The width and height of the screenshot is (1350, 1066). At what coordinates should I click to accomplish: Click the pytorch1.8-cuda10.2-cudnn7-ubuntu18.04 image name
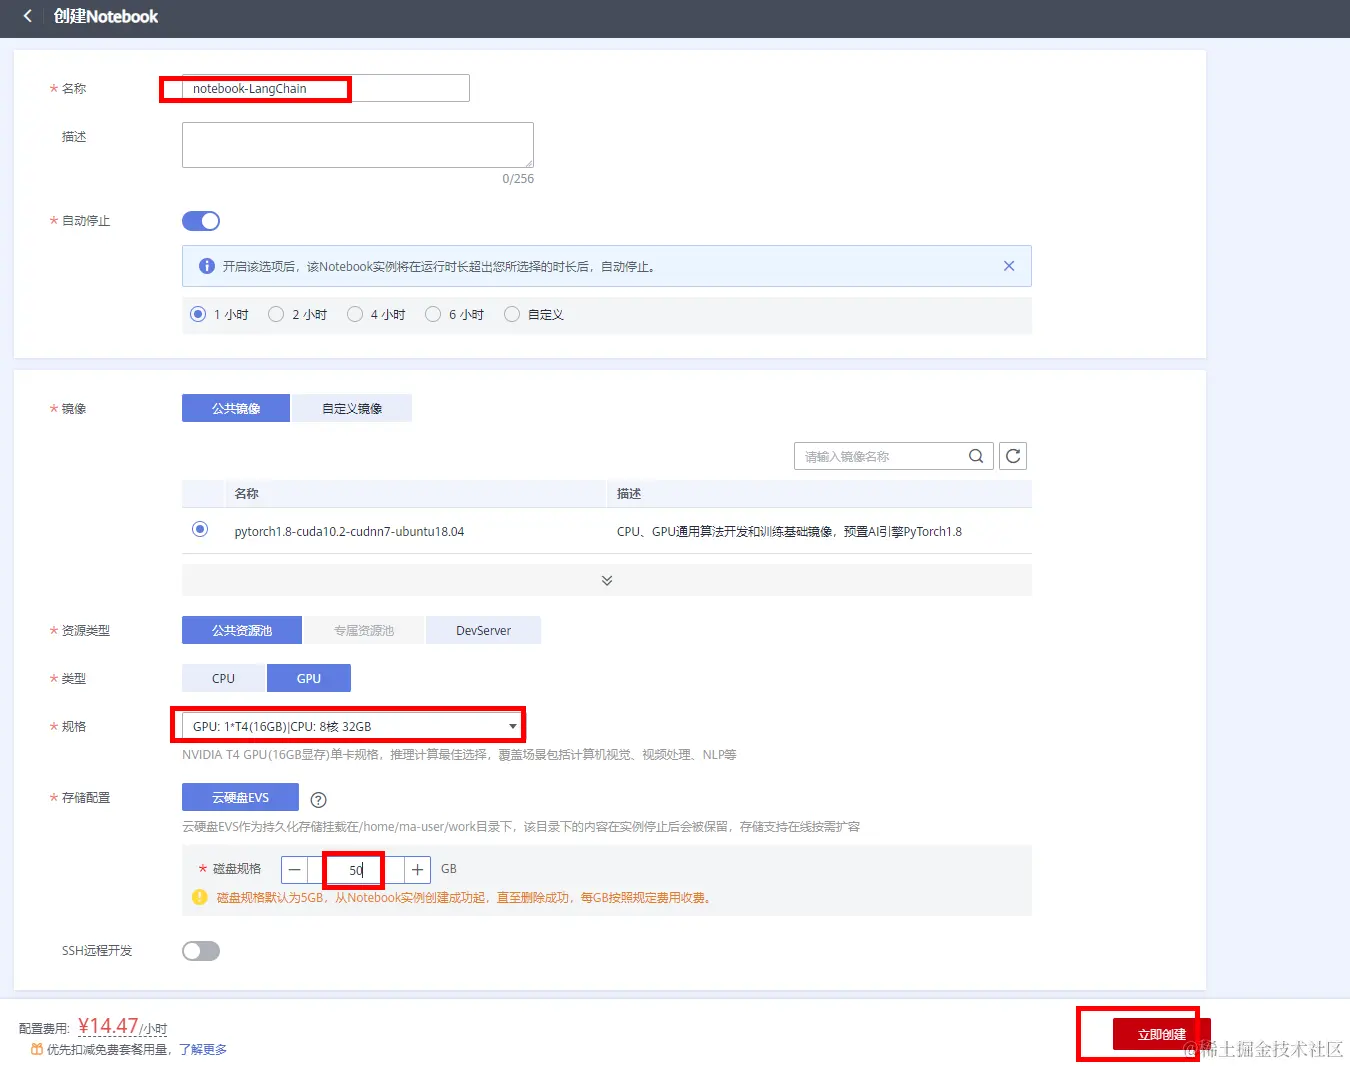(349, 531)
